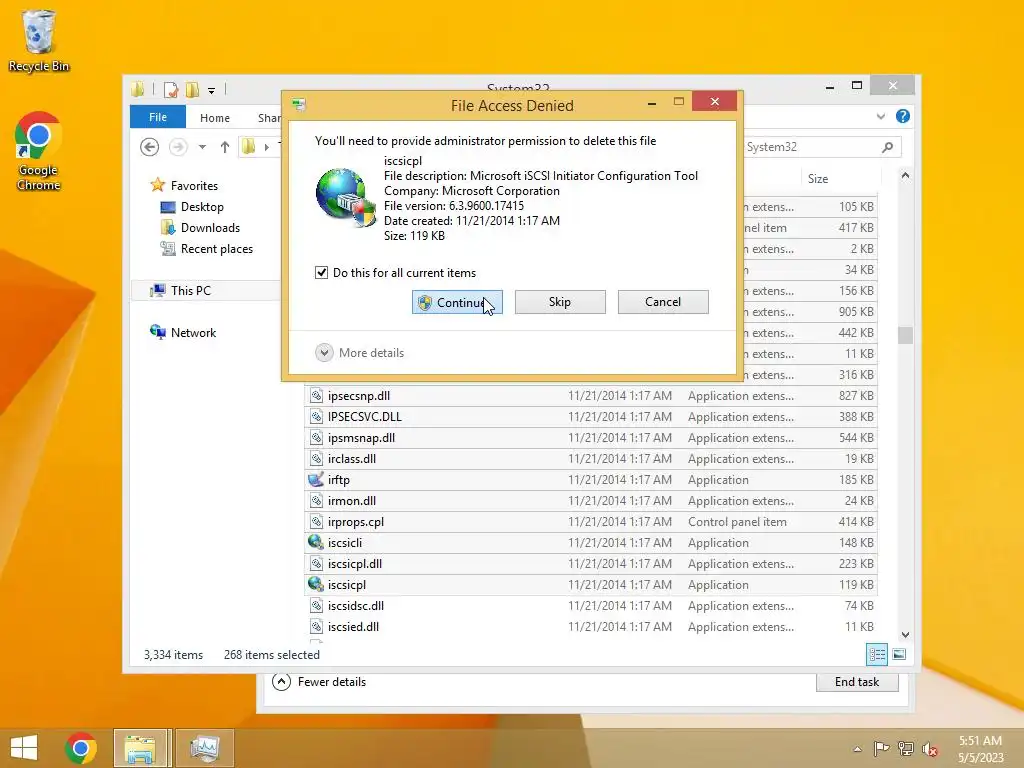Select the irprops.cpl file
This screenshot has width=1024, height=768.
pos(591,522)
